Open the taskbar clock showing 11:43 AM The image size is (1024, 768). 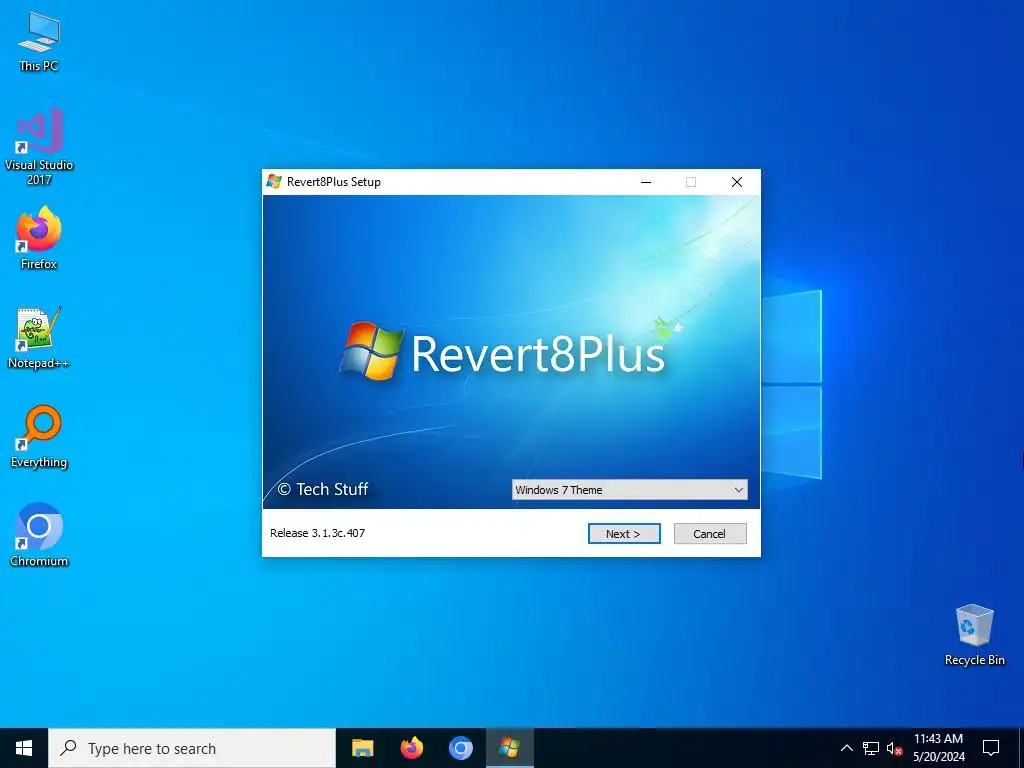(x=938, y=748)
